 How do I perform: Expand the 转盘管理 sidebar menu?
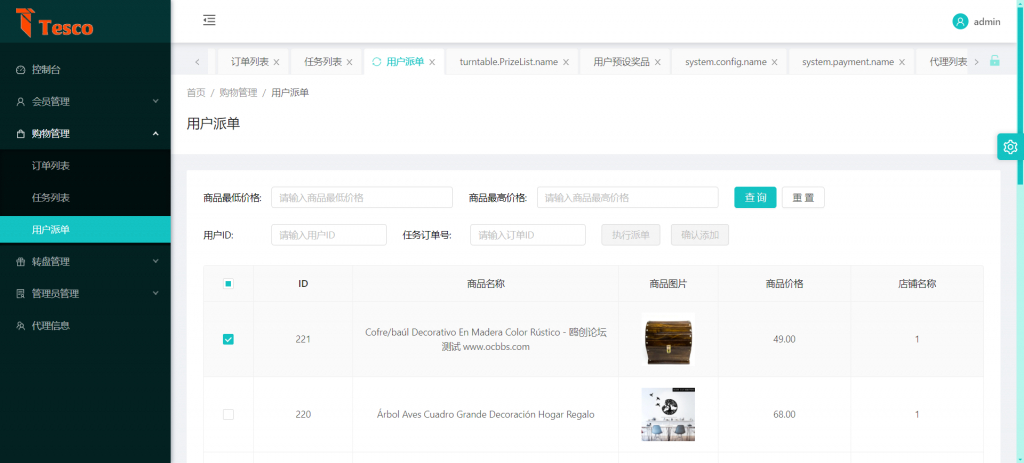click(x=85, y=262)
